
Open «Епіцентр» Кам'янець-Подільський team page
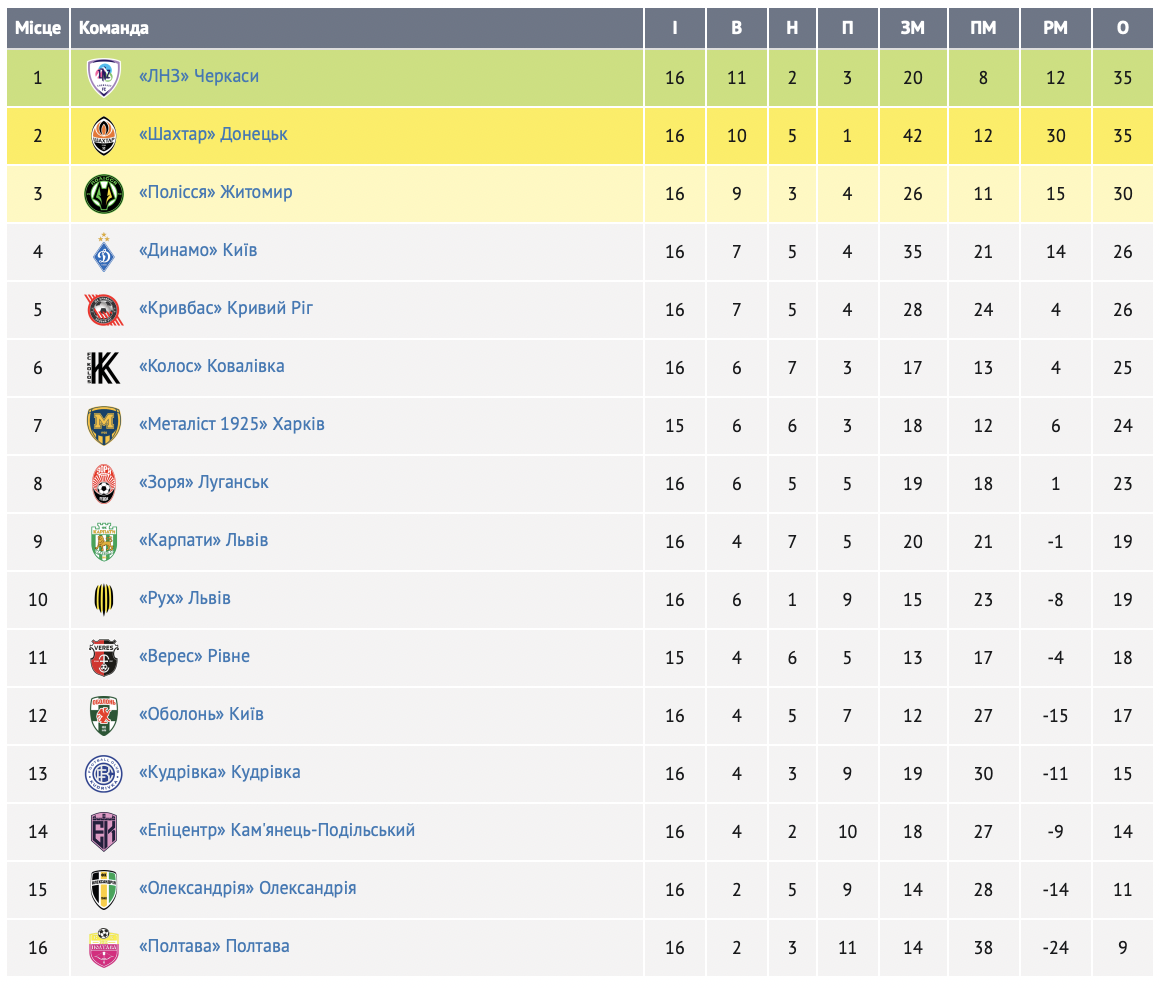pos(277,830)
